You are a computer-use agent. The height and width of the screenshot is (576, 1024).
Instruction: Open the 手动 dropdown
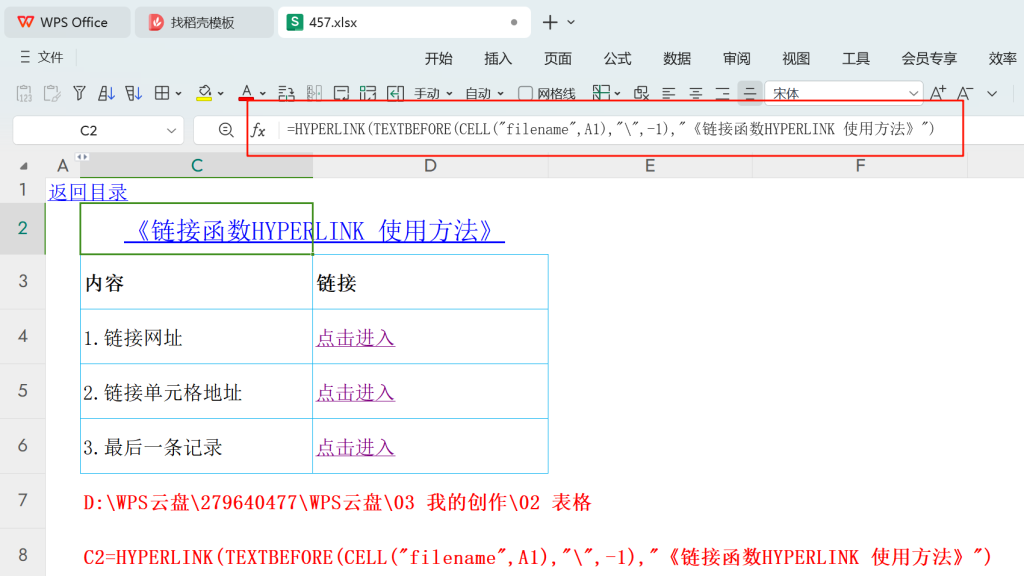433,94
